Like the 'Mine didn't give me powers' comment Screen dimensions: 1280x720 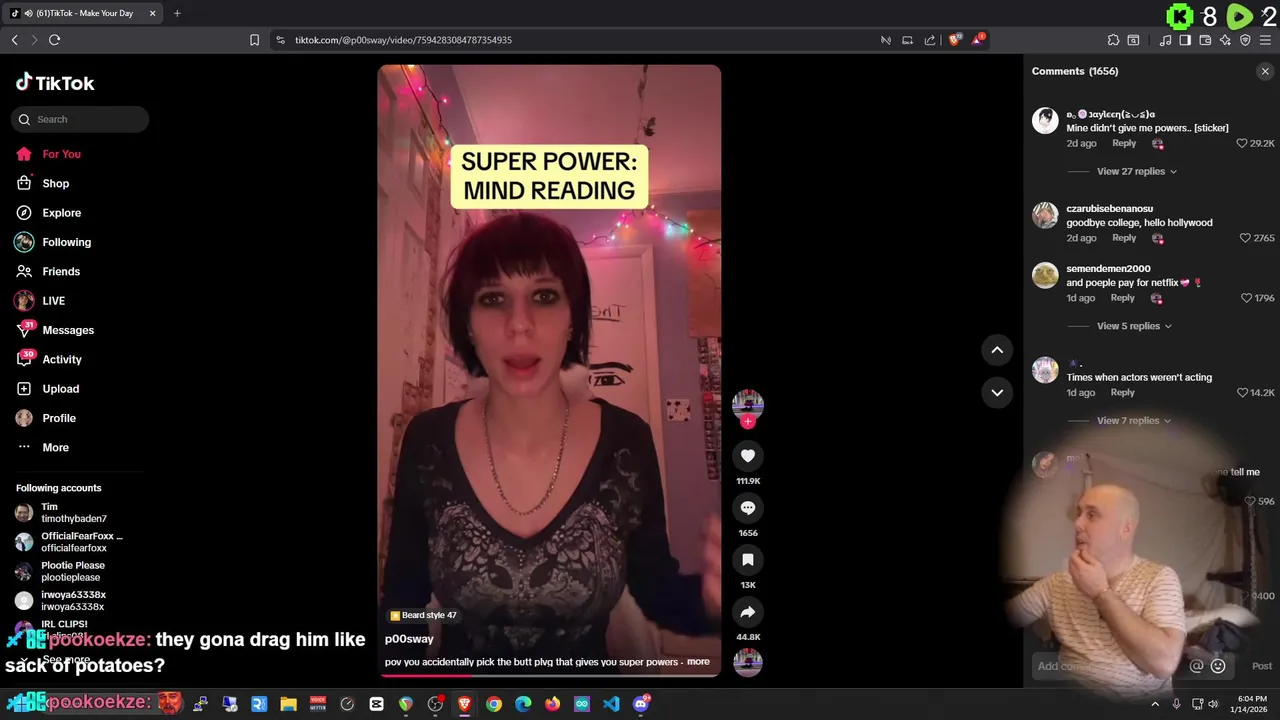click(x=1242, y=143)
